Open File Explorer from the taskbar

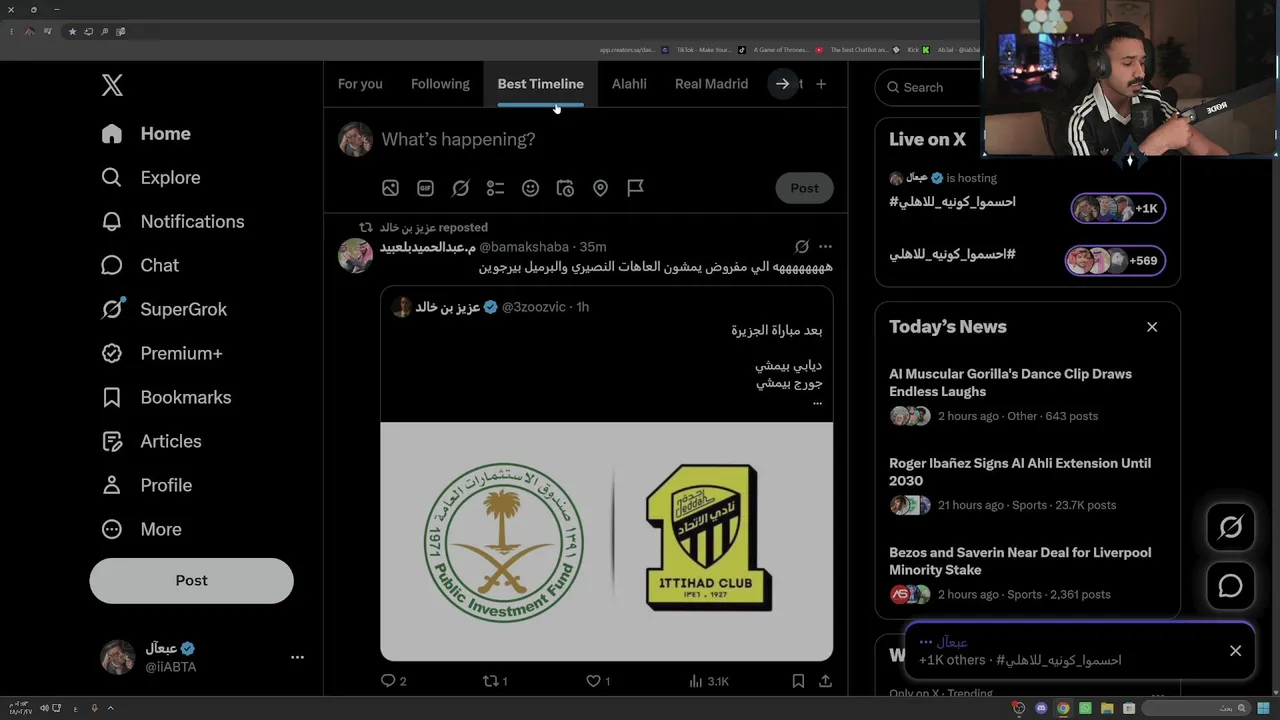pos(1107,709)
